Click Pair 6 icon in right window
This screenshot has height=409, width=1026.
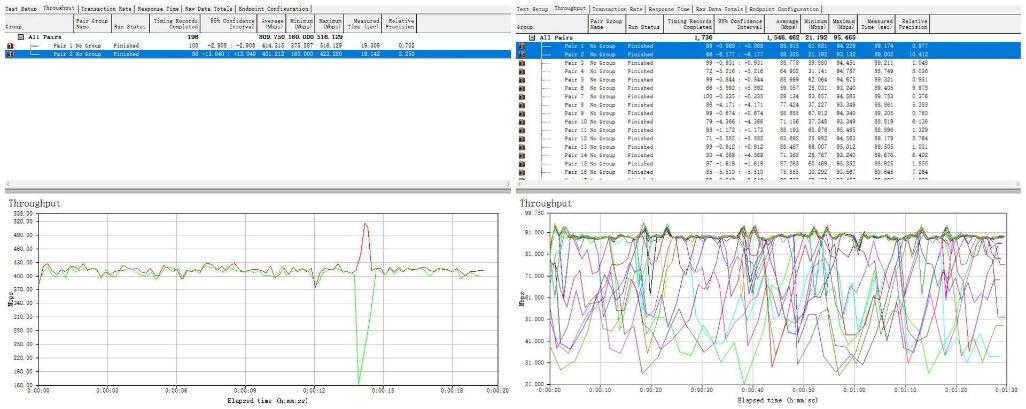[x=522, y=87]
